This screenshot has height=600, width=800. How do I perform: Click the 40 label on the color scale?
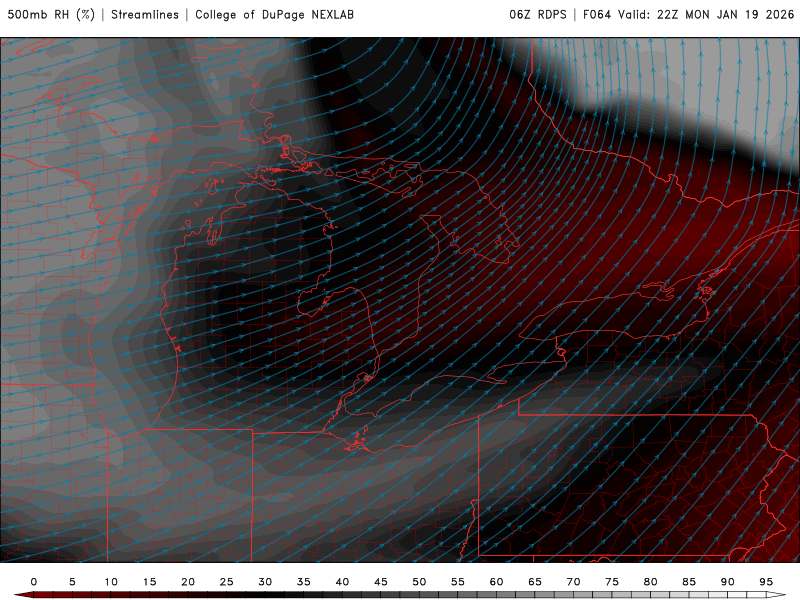click(342, 582)
